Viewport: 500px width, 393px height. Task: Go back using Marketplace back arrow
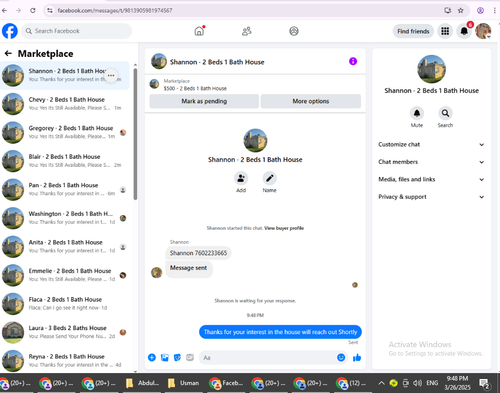(8, 53)
